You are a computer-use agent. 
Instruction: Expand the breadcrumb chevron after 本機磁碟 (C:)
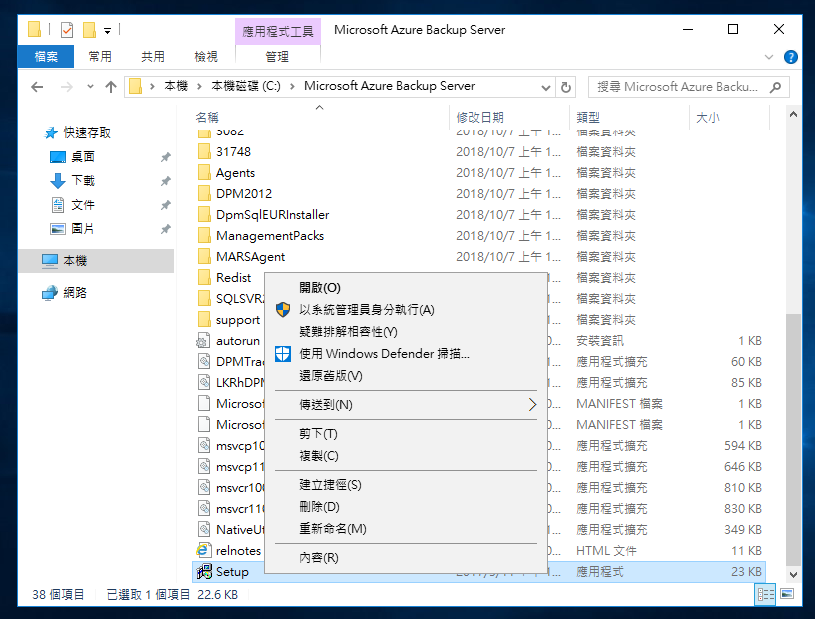(292, 86)
